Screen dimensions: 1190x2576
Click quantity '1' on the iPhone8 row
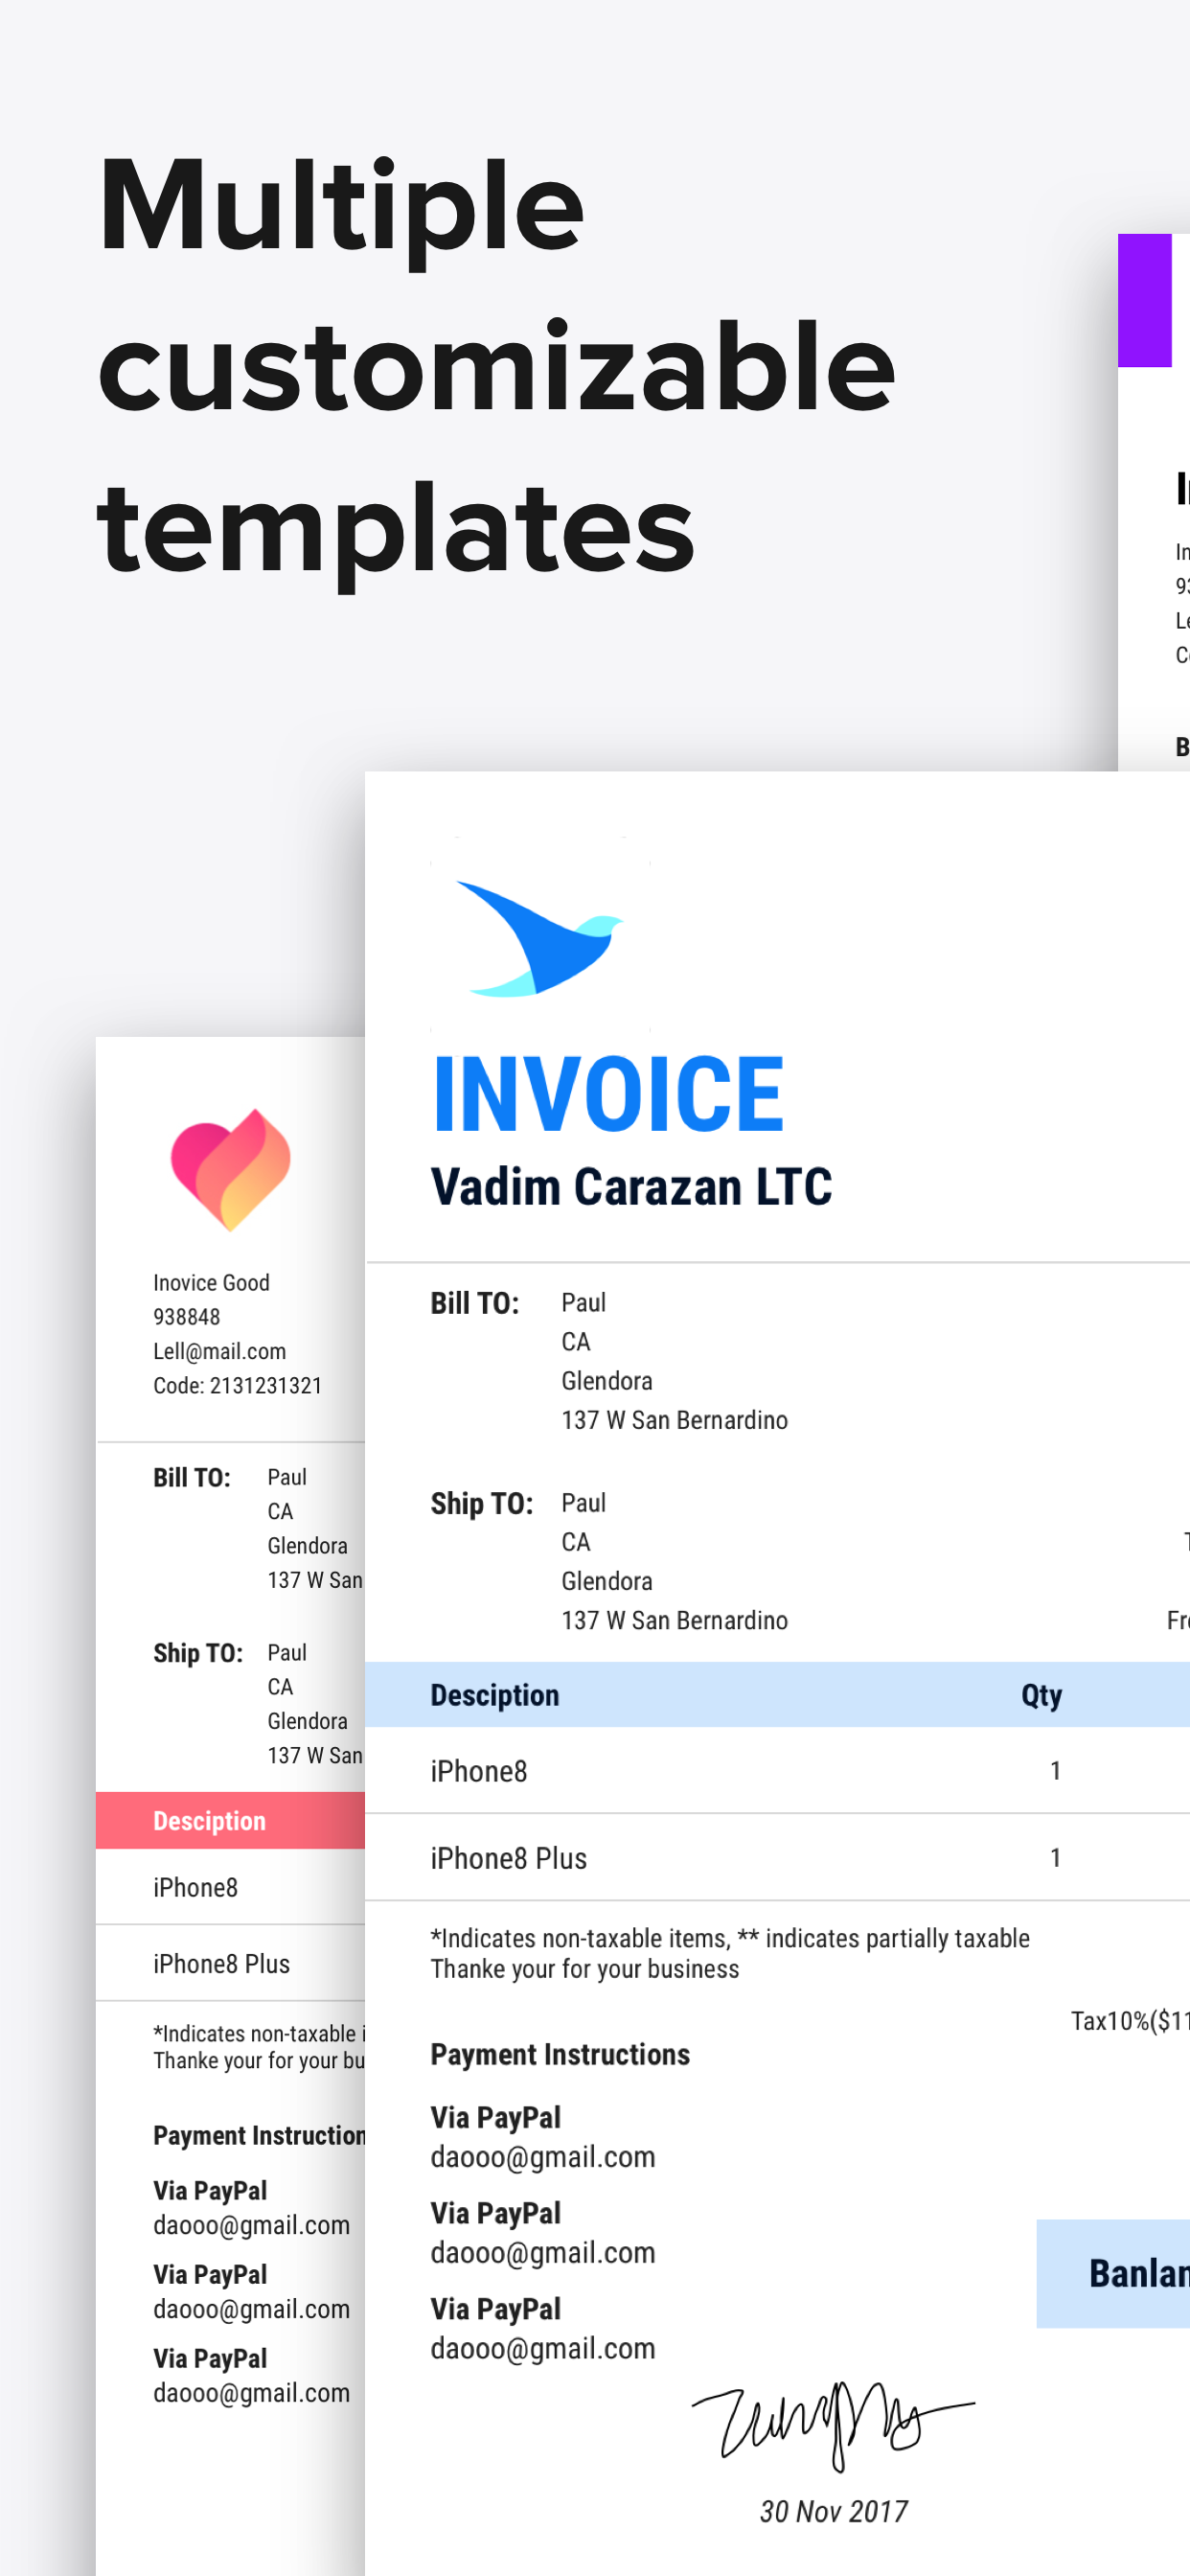[1055, 1770]
